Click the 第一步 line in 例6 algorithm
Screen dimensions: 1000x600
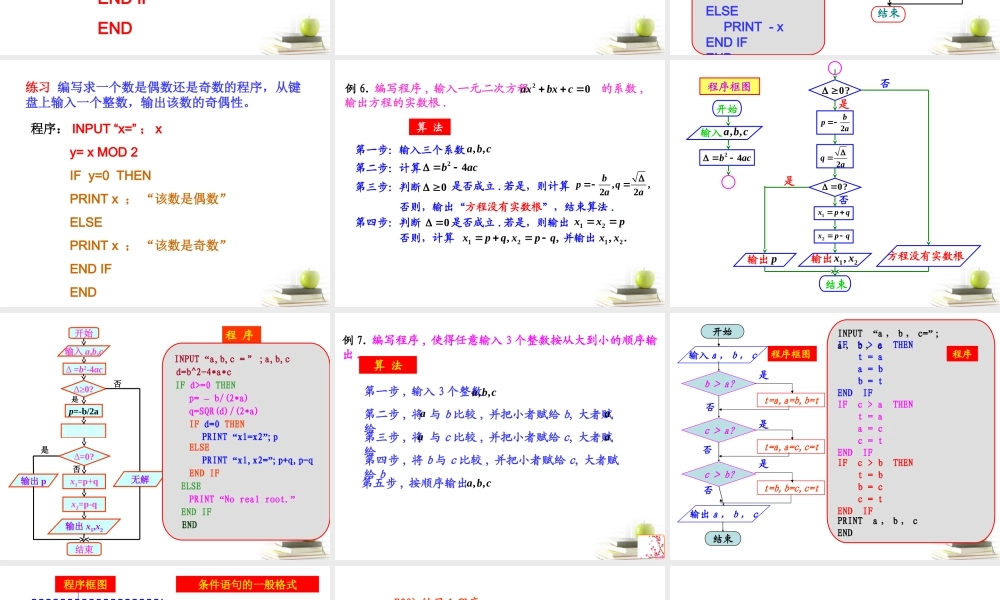tap(423, 150)
